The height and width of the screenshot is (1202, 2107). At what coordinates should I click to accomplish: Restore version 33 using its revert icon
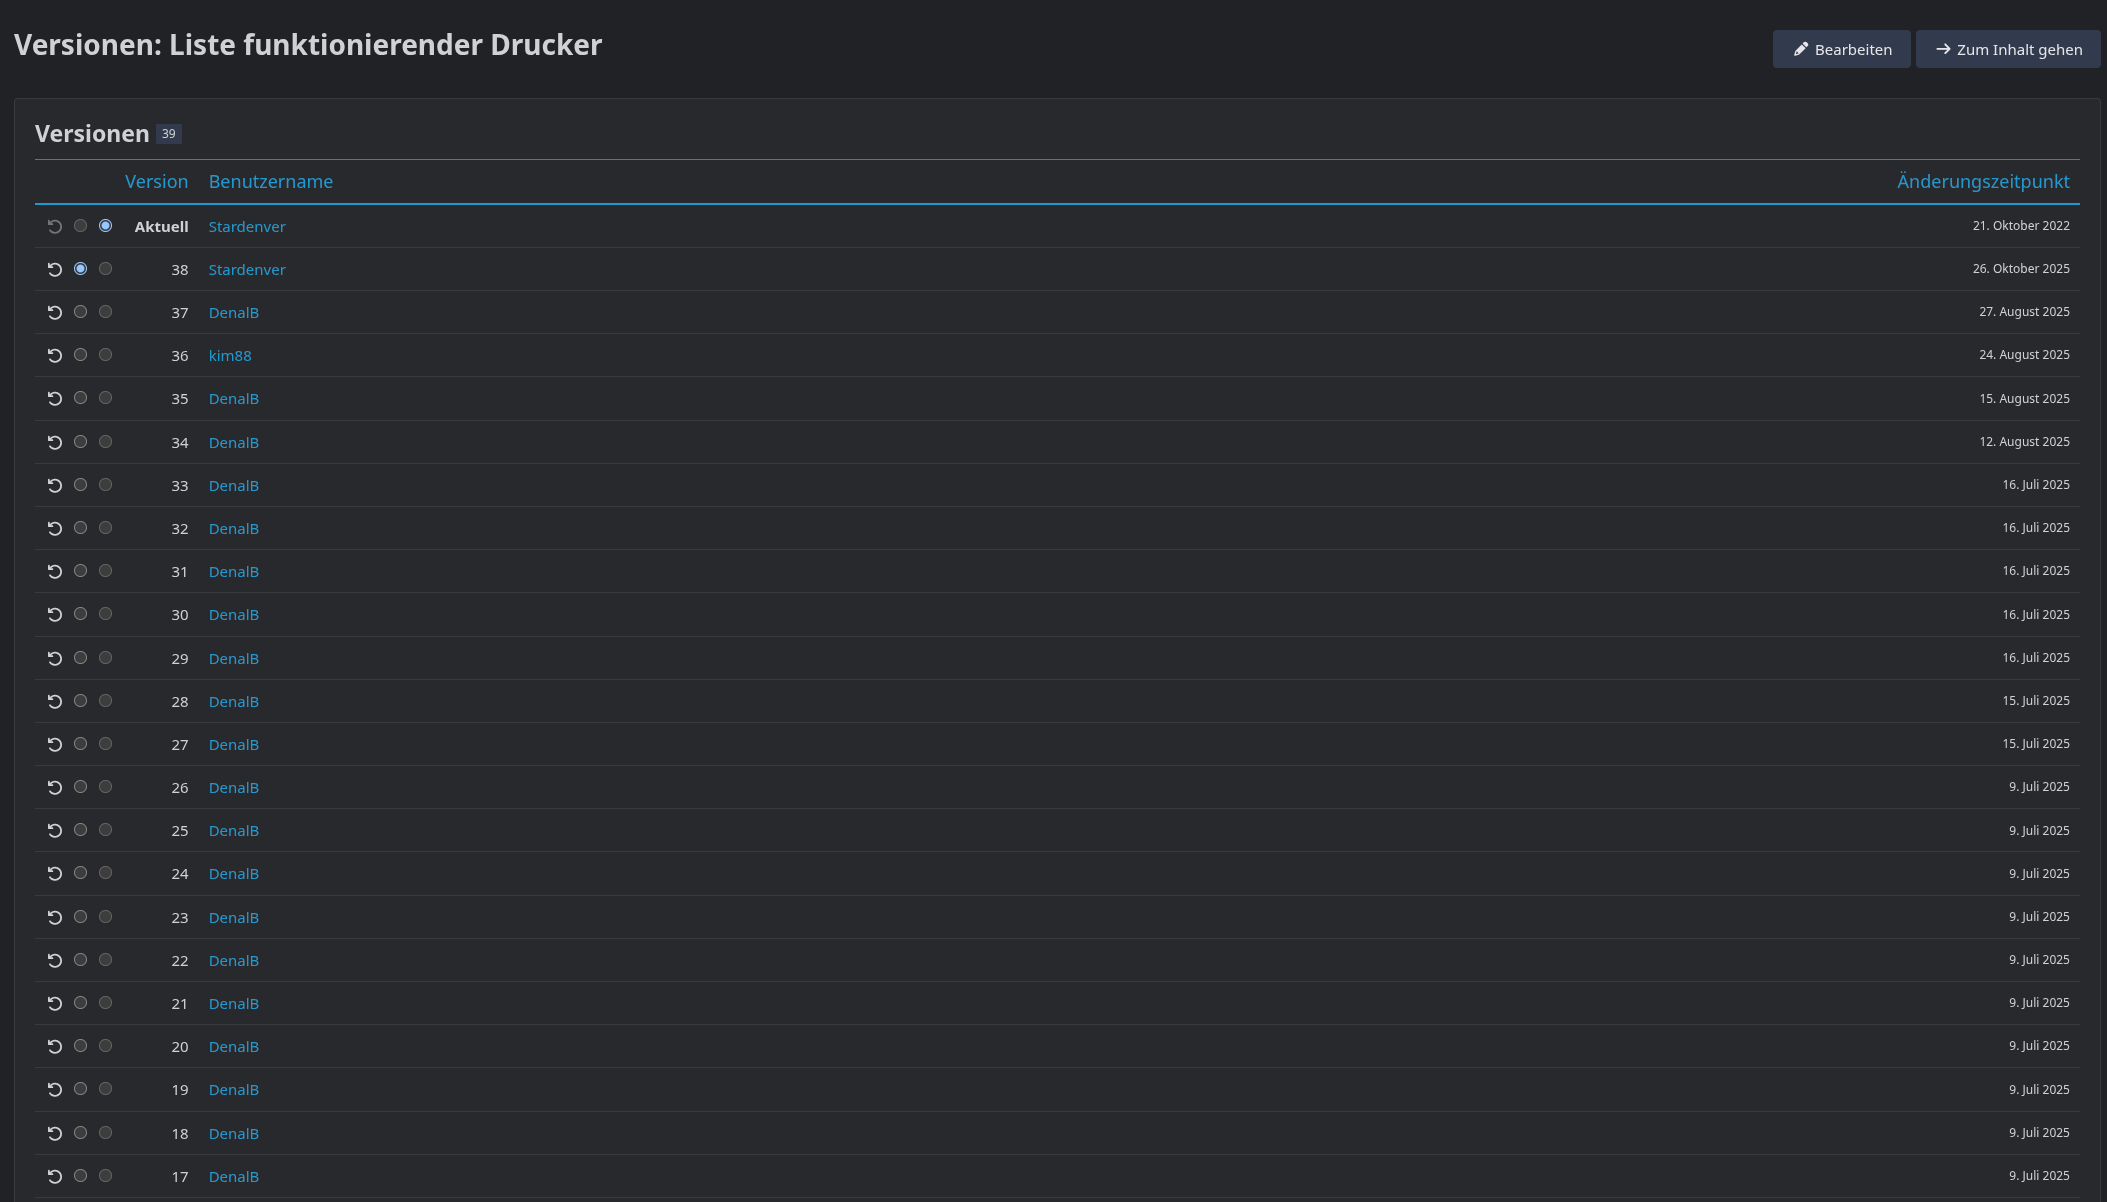(x=55, y=486)
